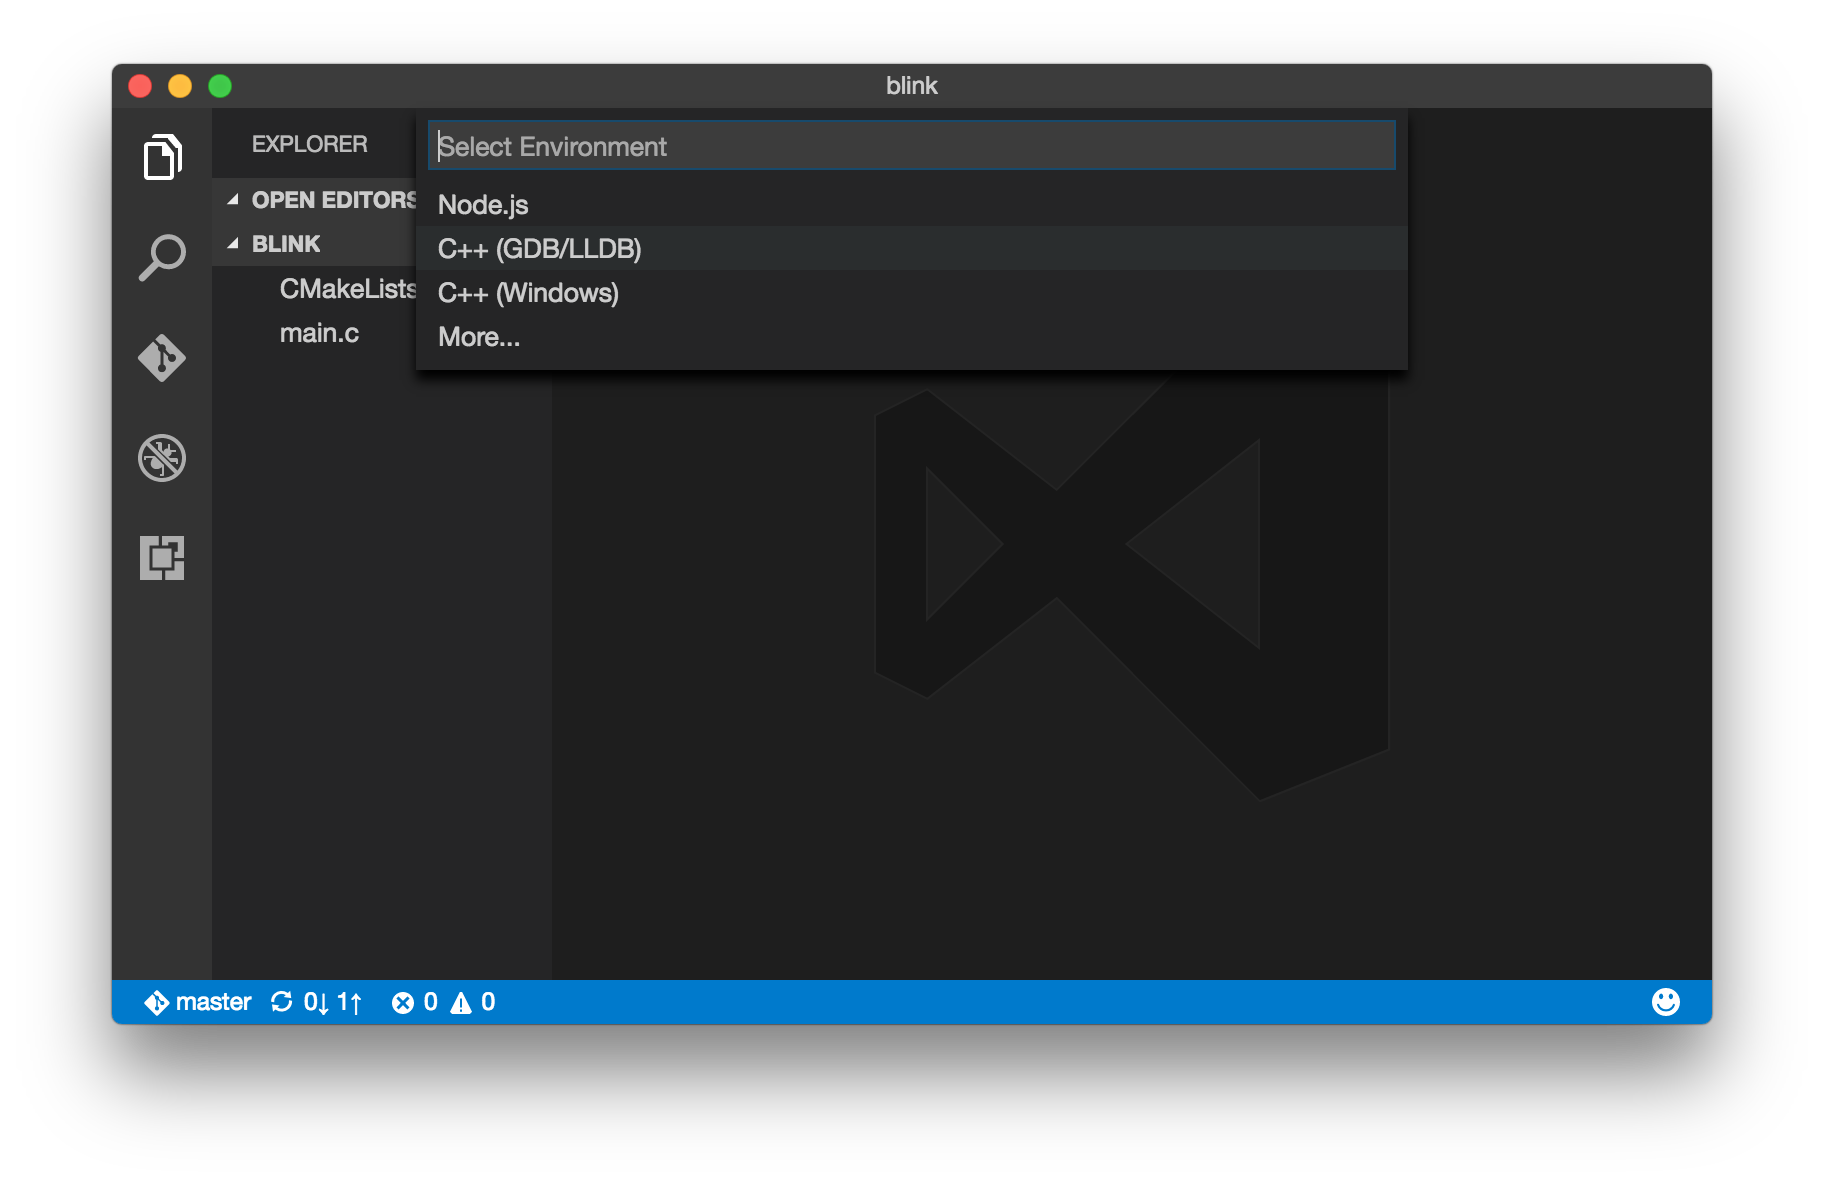
Task: Collapse the BLINK folder section
Action: [x=315, y=244]
